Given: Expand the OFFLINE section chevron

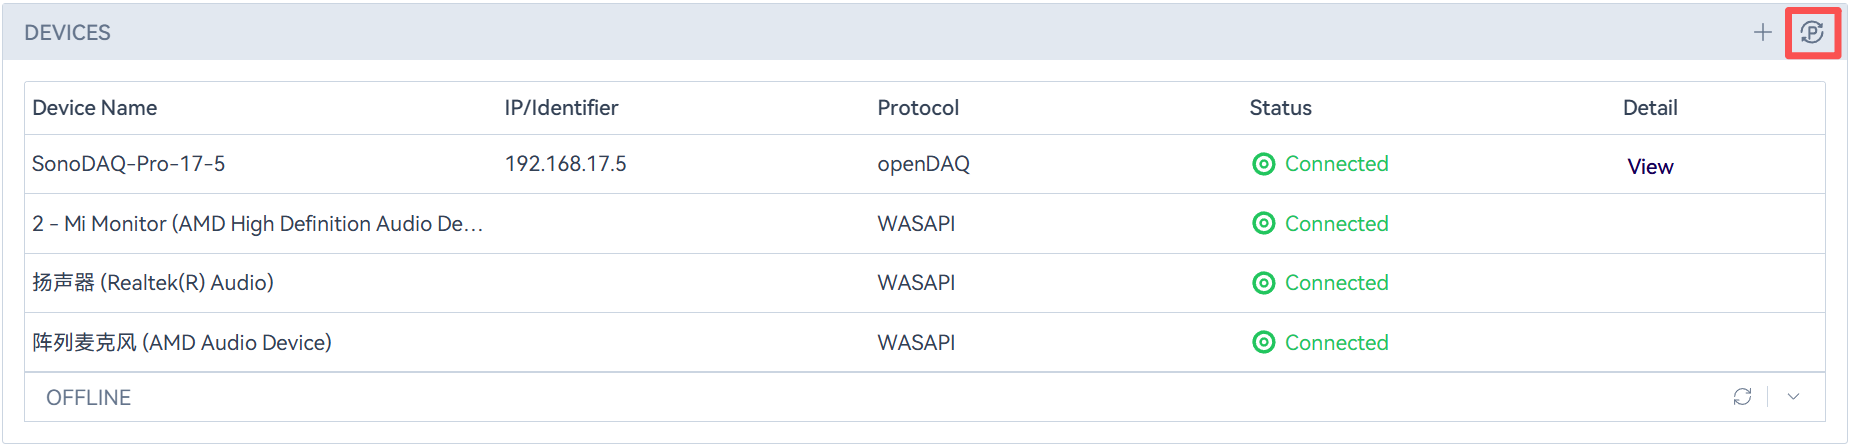Looking at the screenshot, I should tap(1794, 397).
